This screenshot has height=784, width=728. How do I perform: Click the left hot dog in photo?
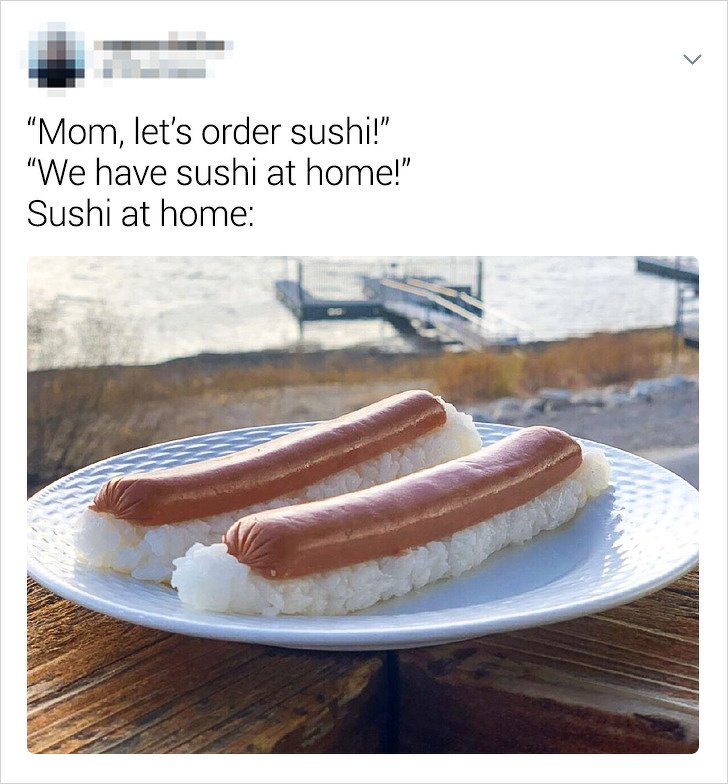point(270,458)
